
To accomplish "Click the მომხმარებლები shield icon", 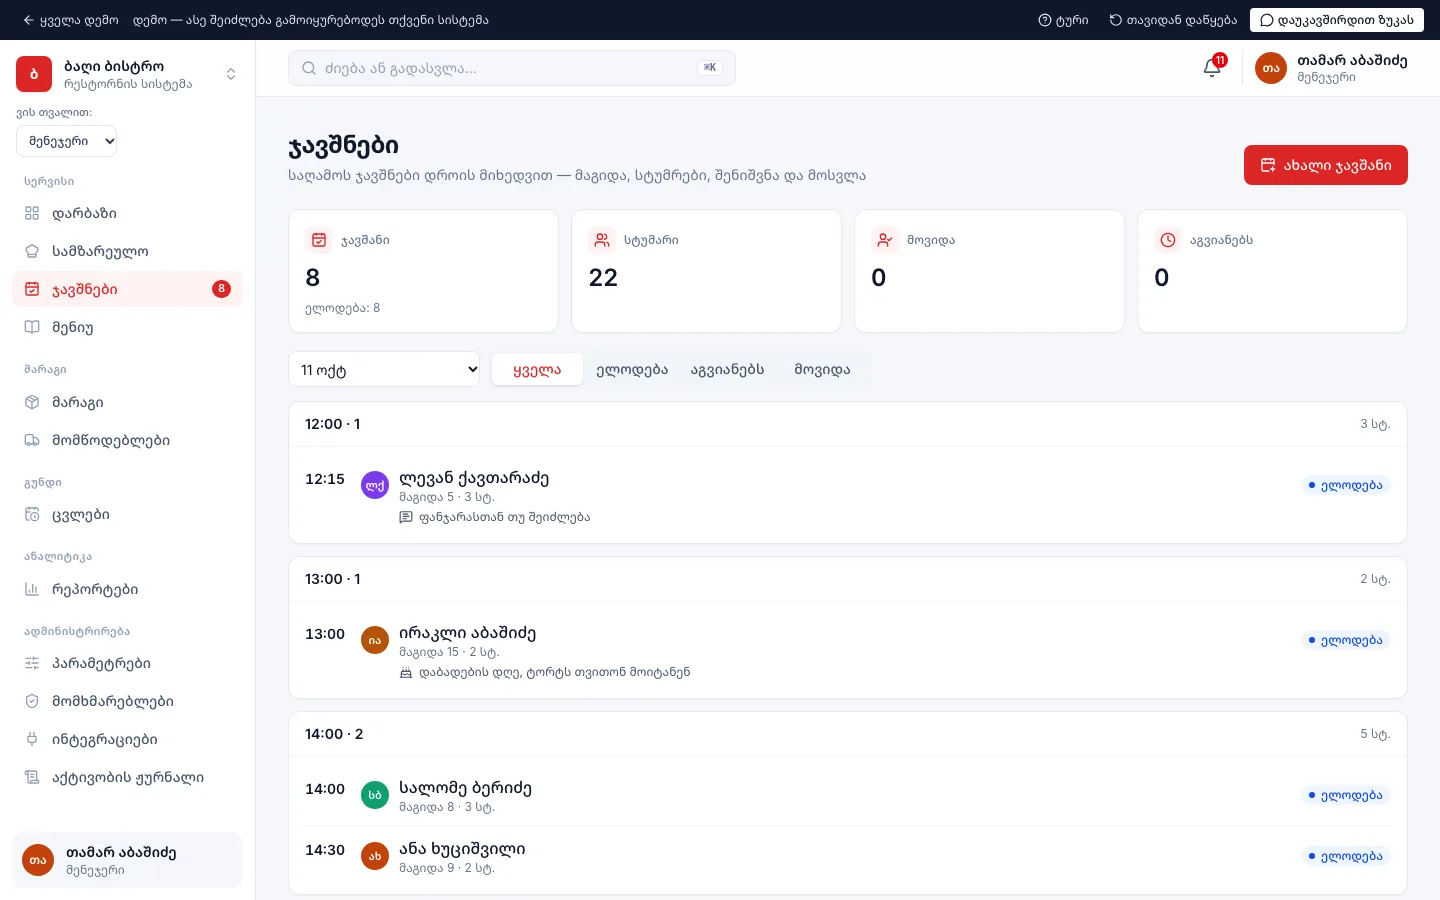I will (x=32, y=701).
